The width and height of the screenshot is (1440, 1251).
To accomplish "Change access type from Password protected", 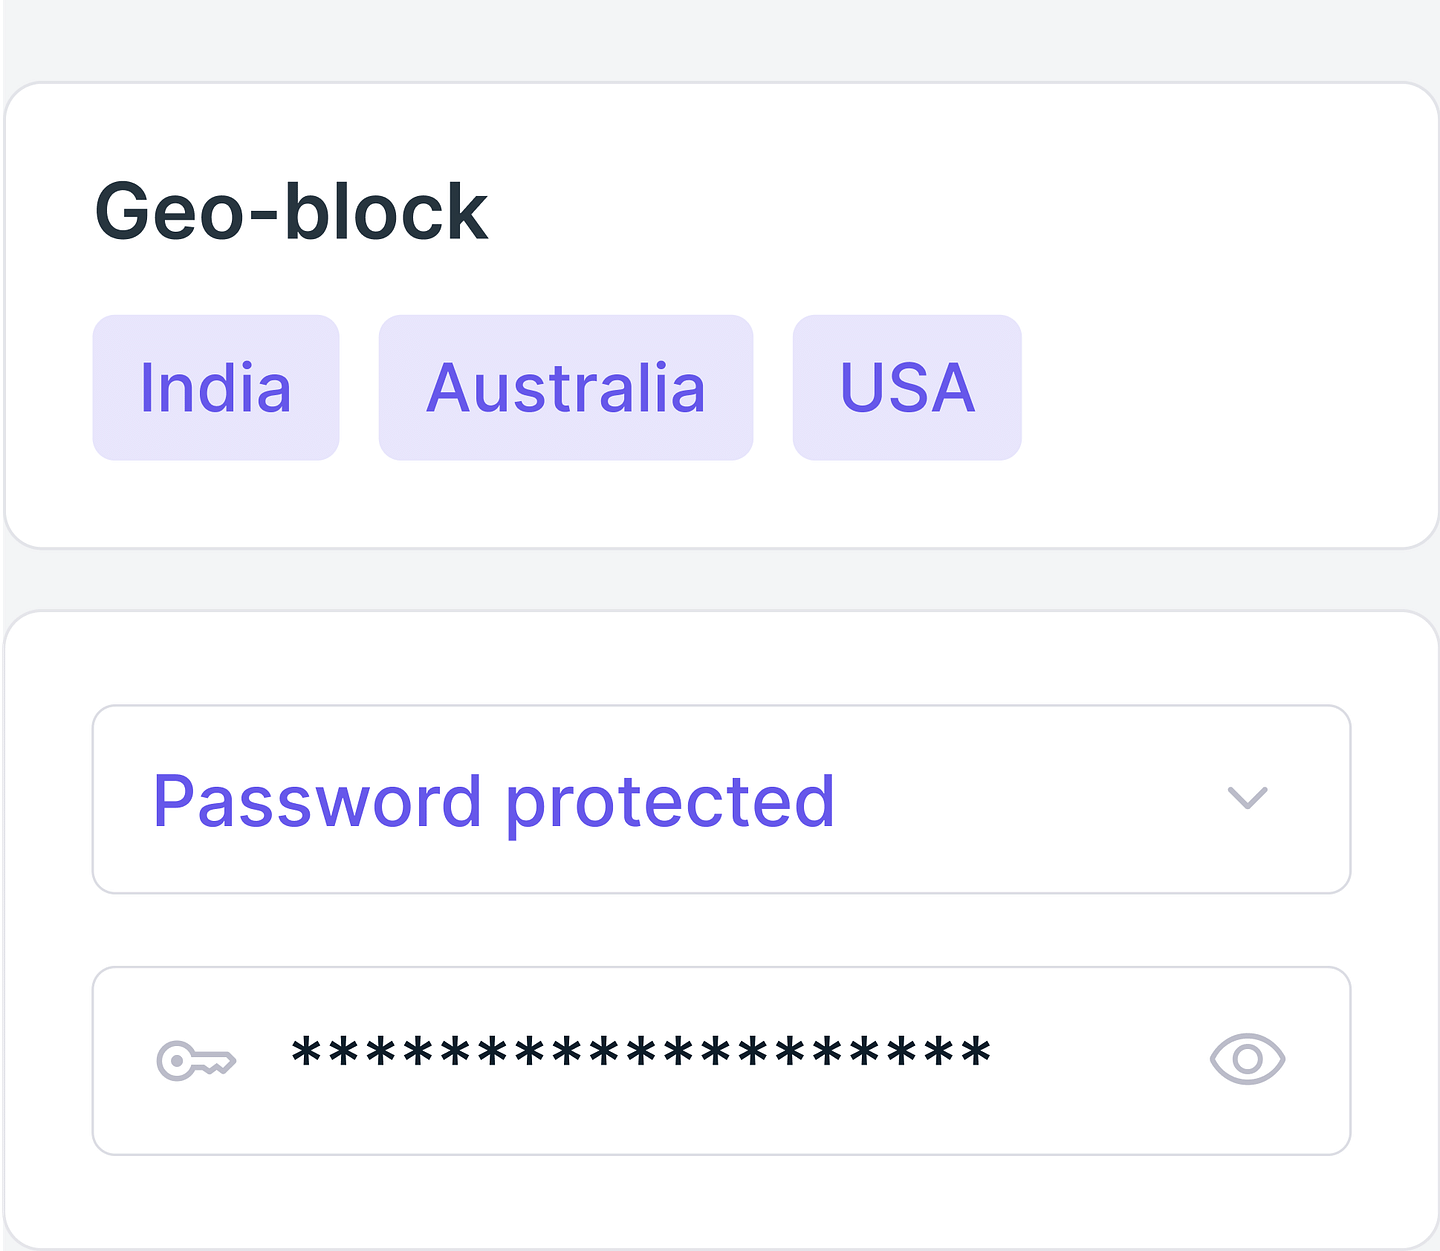I will (721, 800).
